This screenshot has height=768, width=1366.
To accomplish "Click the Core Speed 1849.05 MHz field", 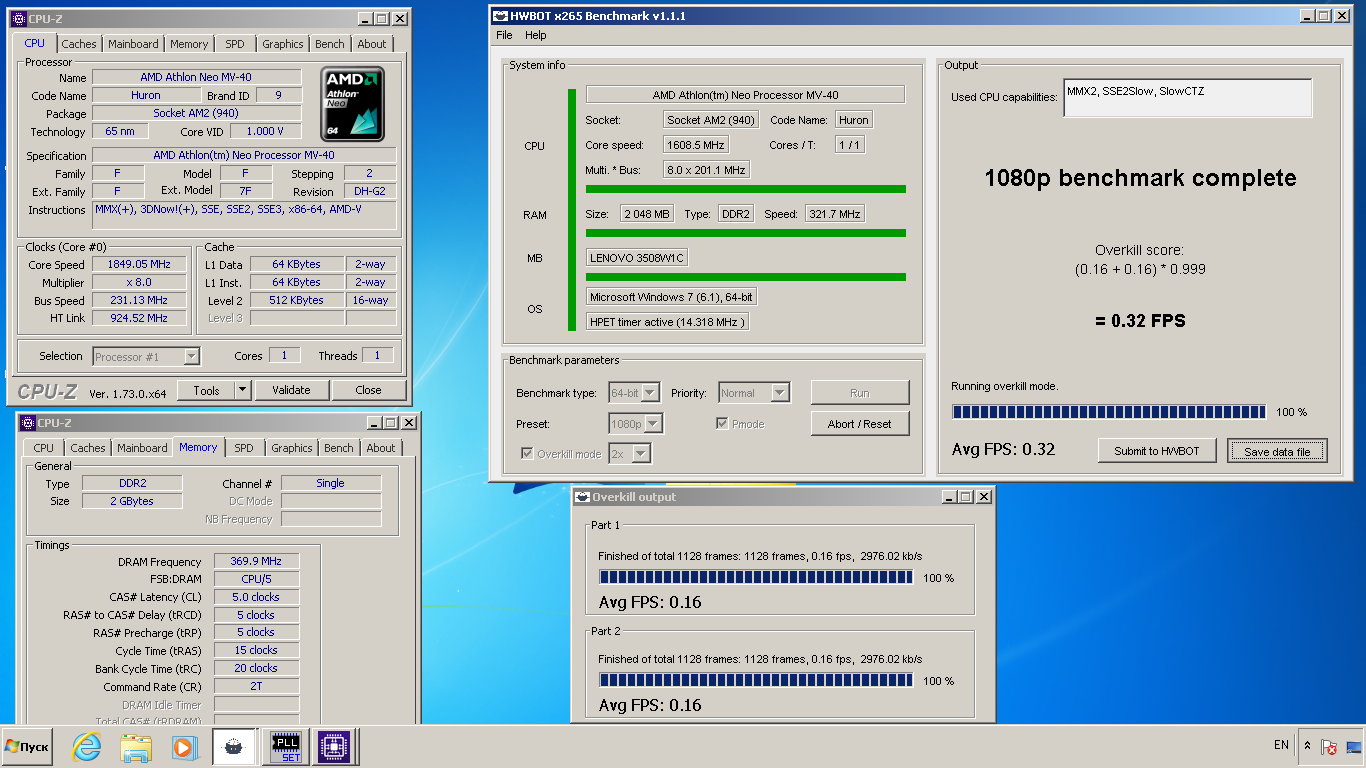I will [x=140, y=264].
